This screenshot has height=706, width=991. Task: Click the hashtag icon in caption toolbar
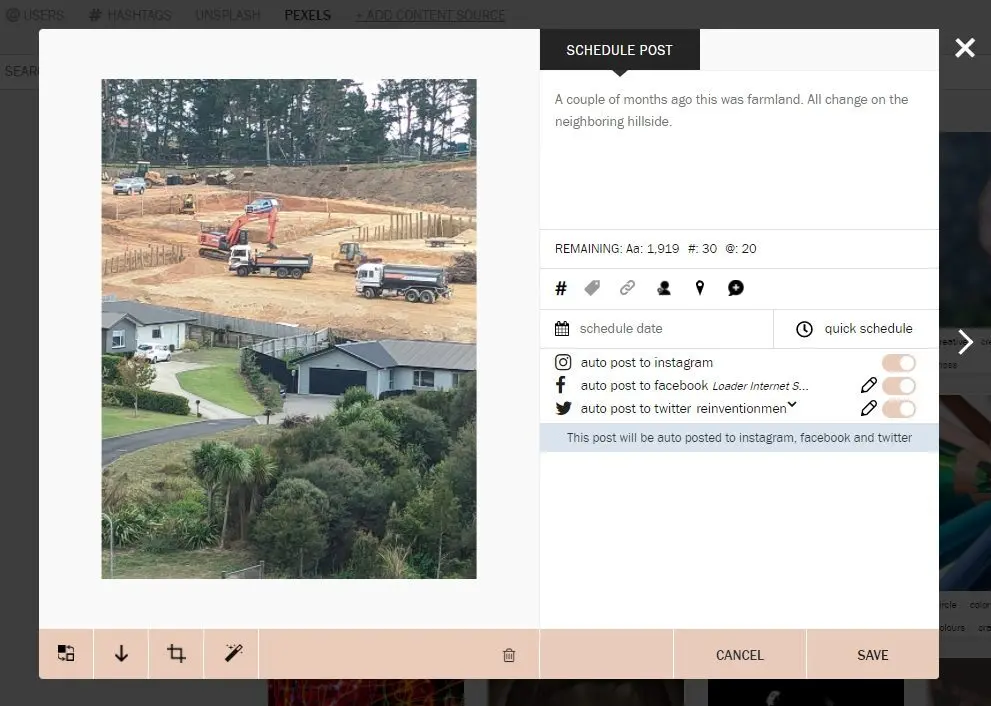[x=561, y=289]
